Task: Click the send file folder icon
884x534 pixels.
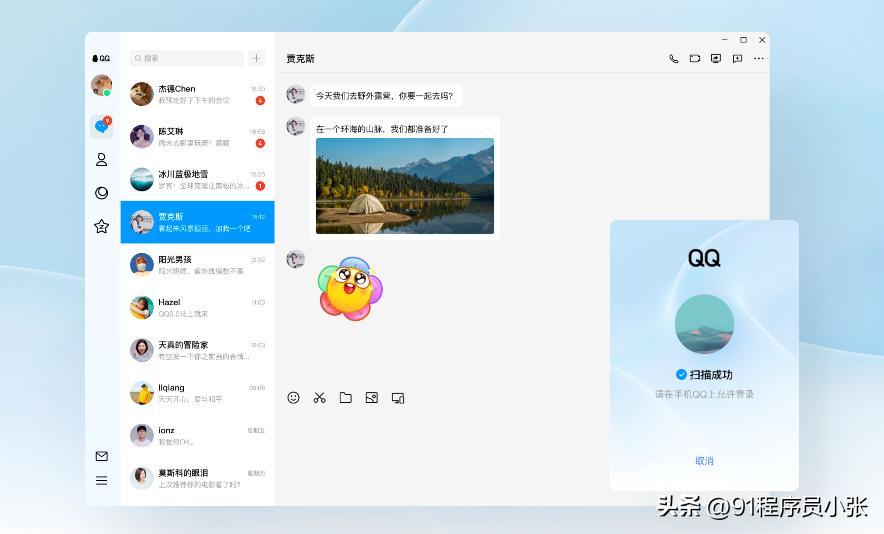Action: [346, 398]
